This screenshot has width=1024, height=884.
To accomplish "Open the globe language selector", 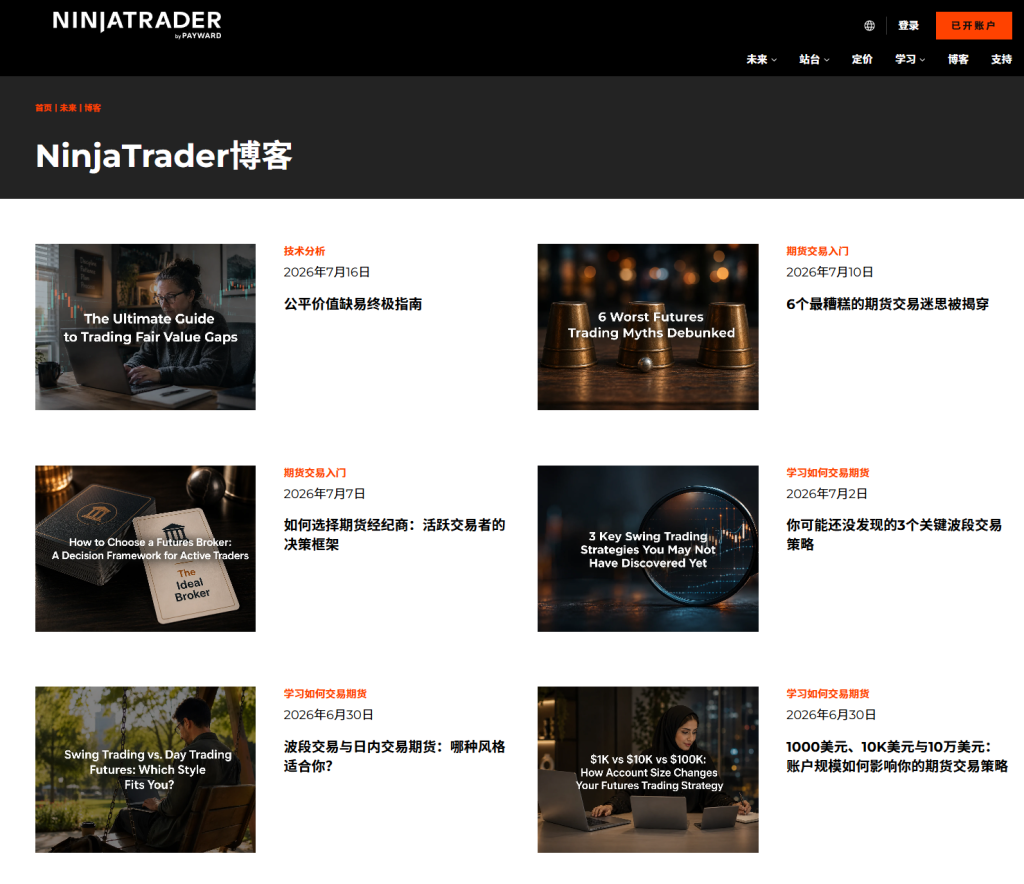I will point(869,25).
